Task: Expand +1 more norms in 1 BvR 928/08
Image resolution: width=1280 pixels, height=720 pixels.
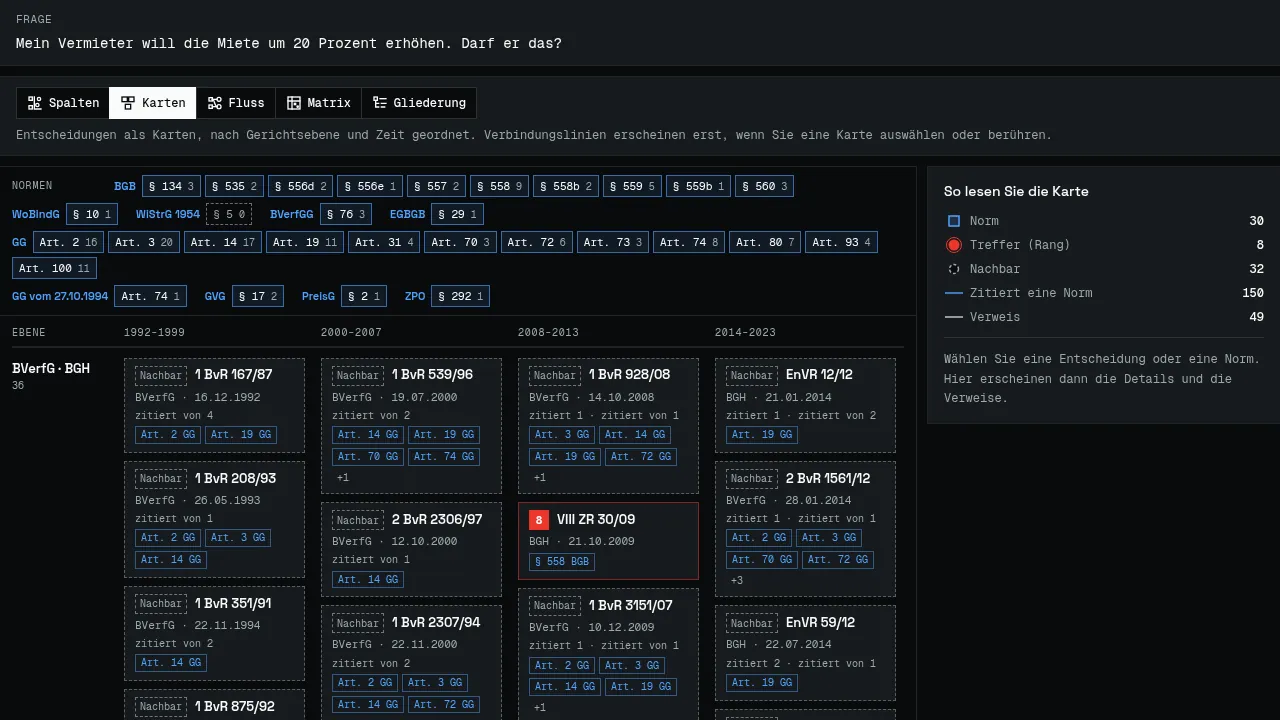Action: (540, 478)
